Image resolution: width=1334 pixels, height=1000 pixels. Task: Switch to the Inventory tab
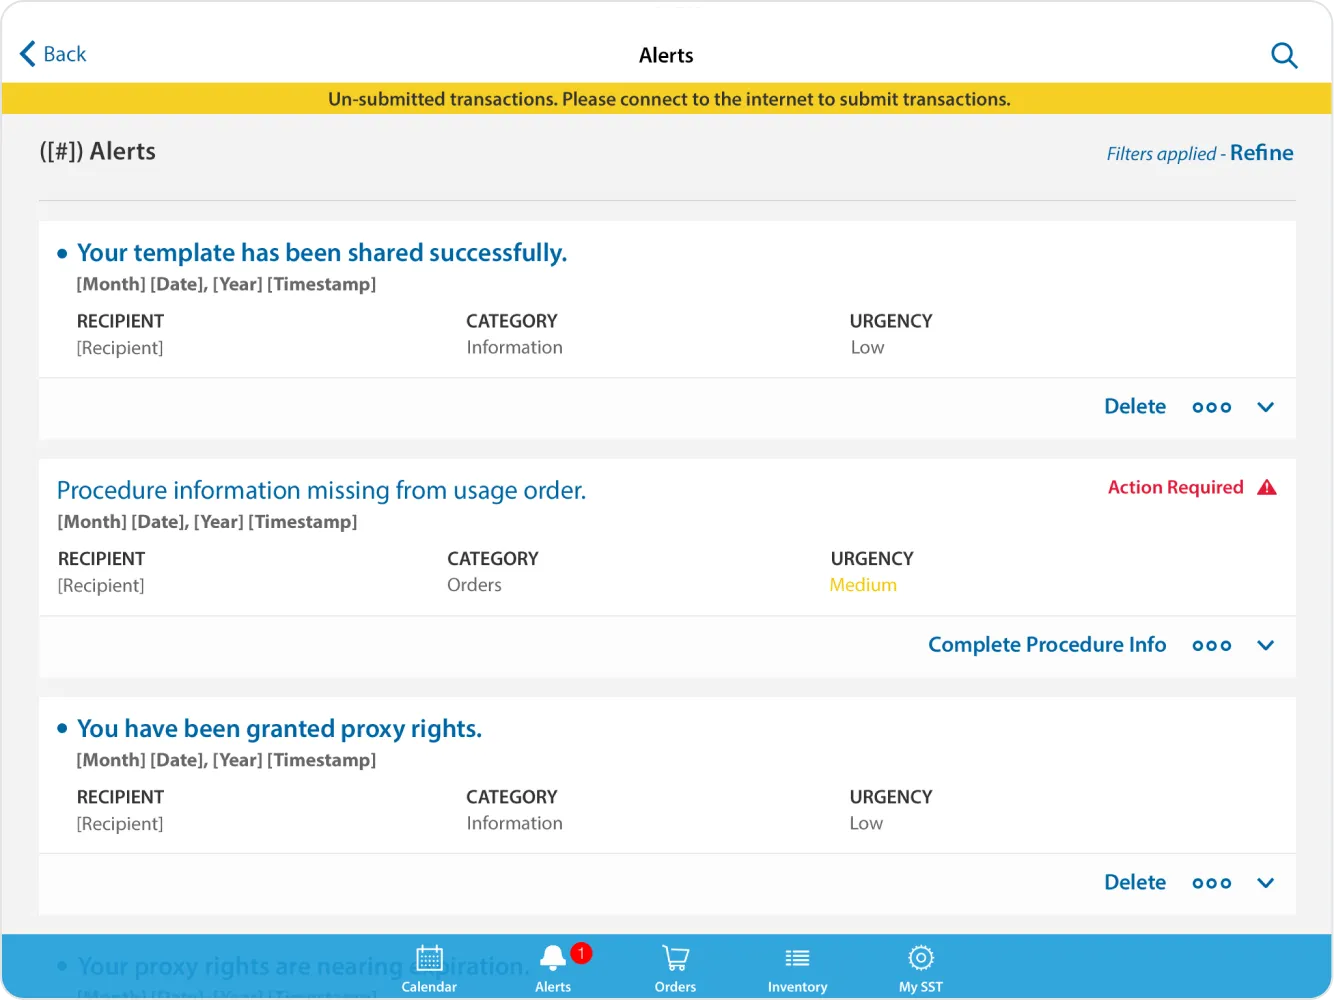(797, 969)
